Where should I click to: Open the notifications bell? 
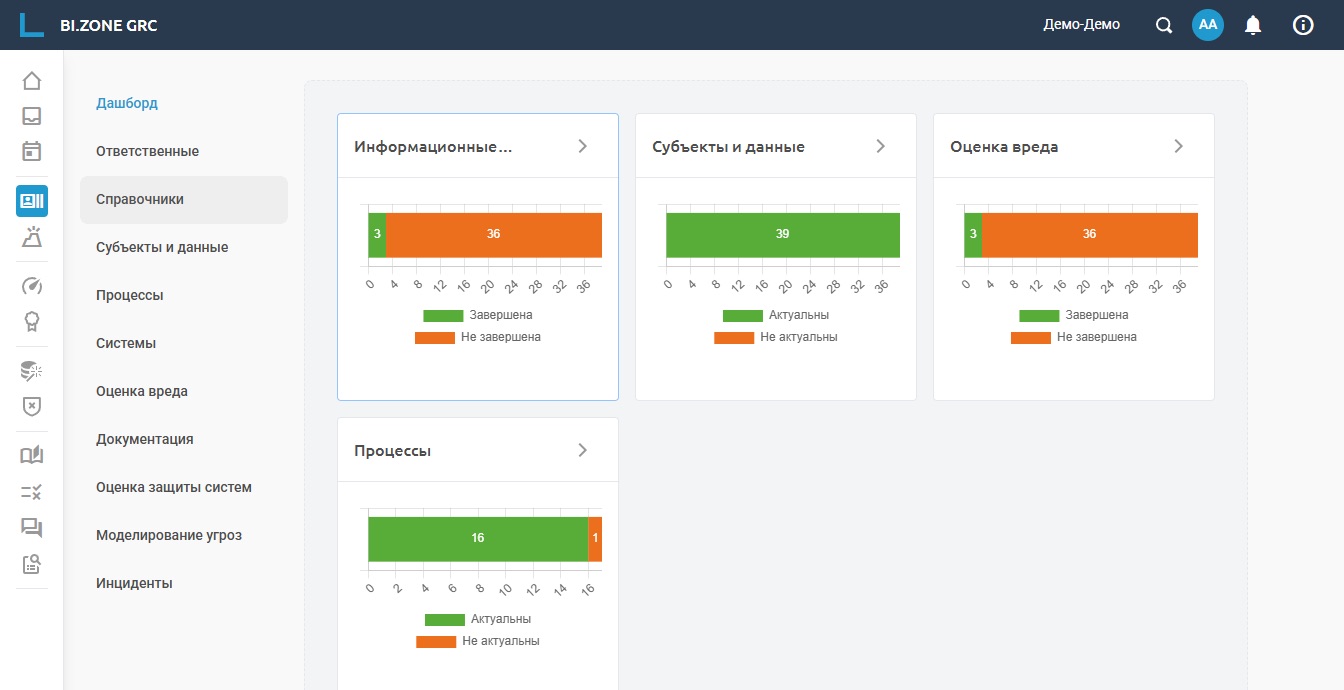click(1253, 25)
